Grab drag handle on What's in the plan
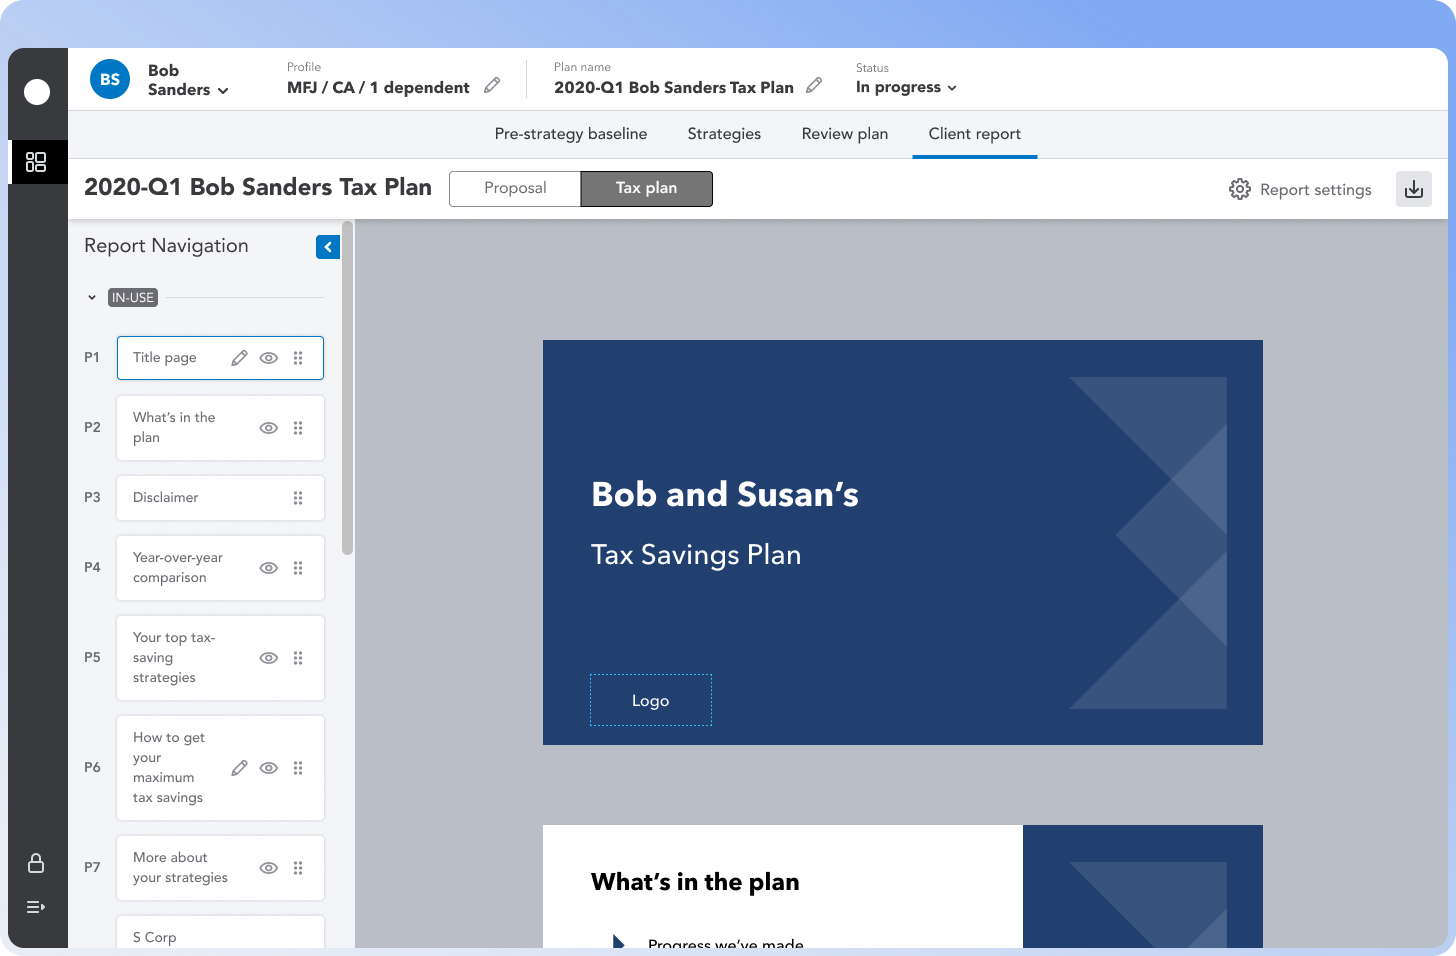This screenshot has width=1456, height=956. pyautogui.click(x=298, y=428)
